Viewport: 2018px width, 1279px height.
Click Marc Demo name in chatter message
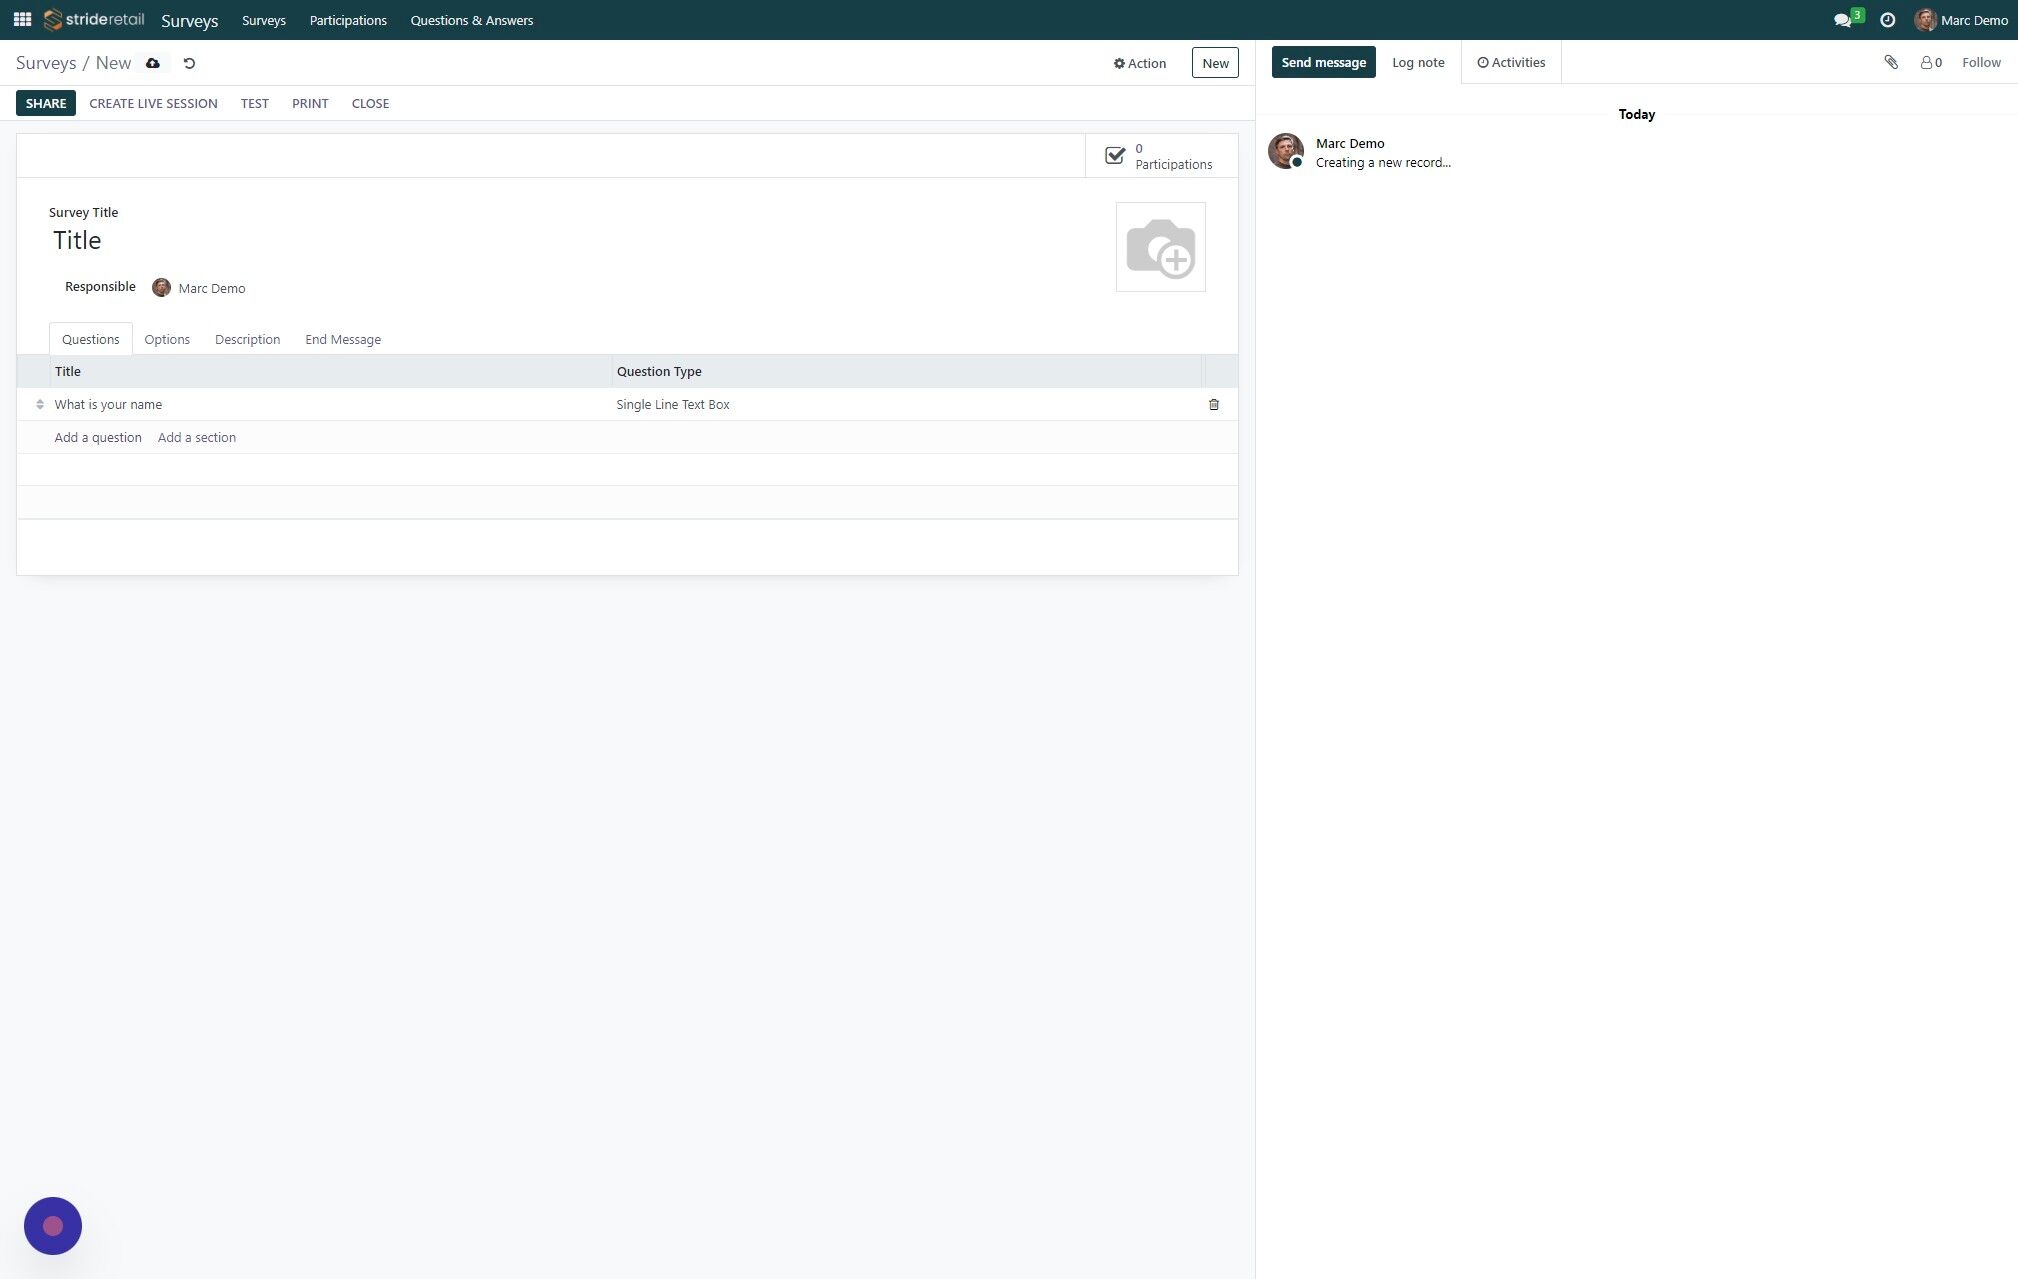coord(1350,143)
